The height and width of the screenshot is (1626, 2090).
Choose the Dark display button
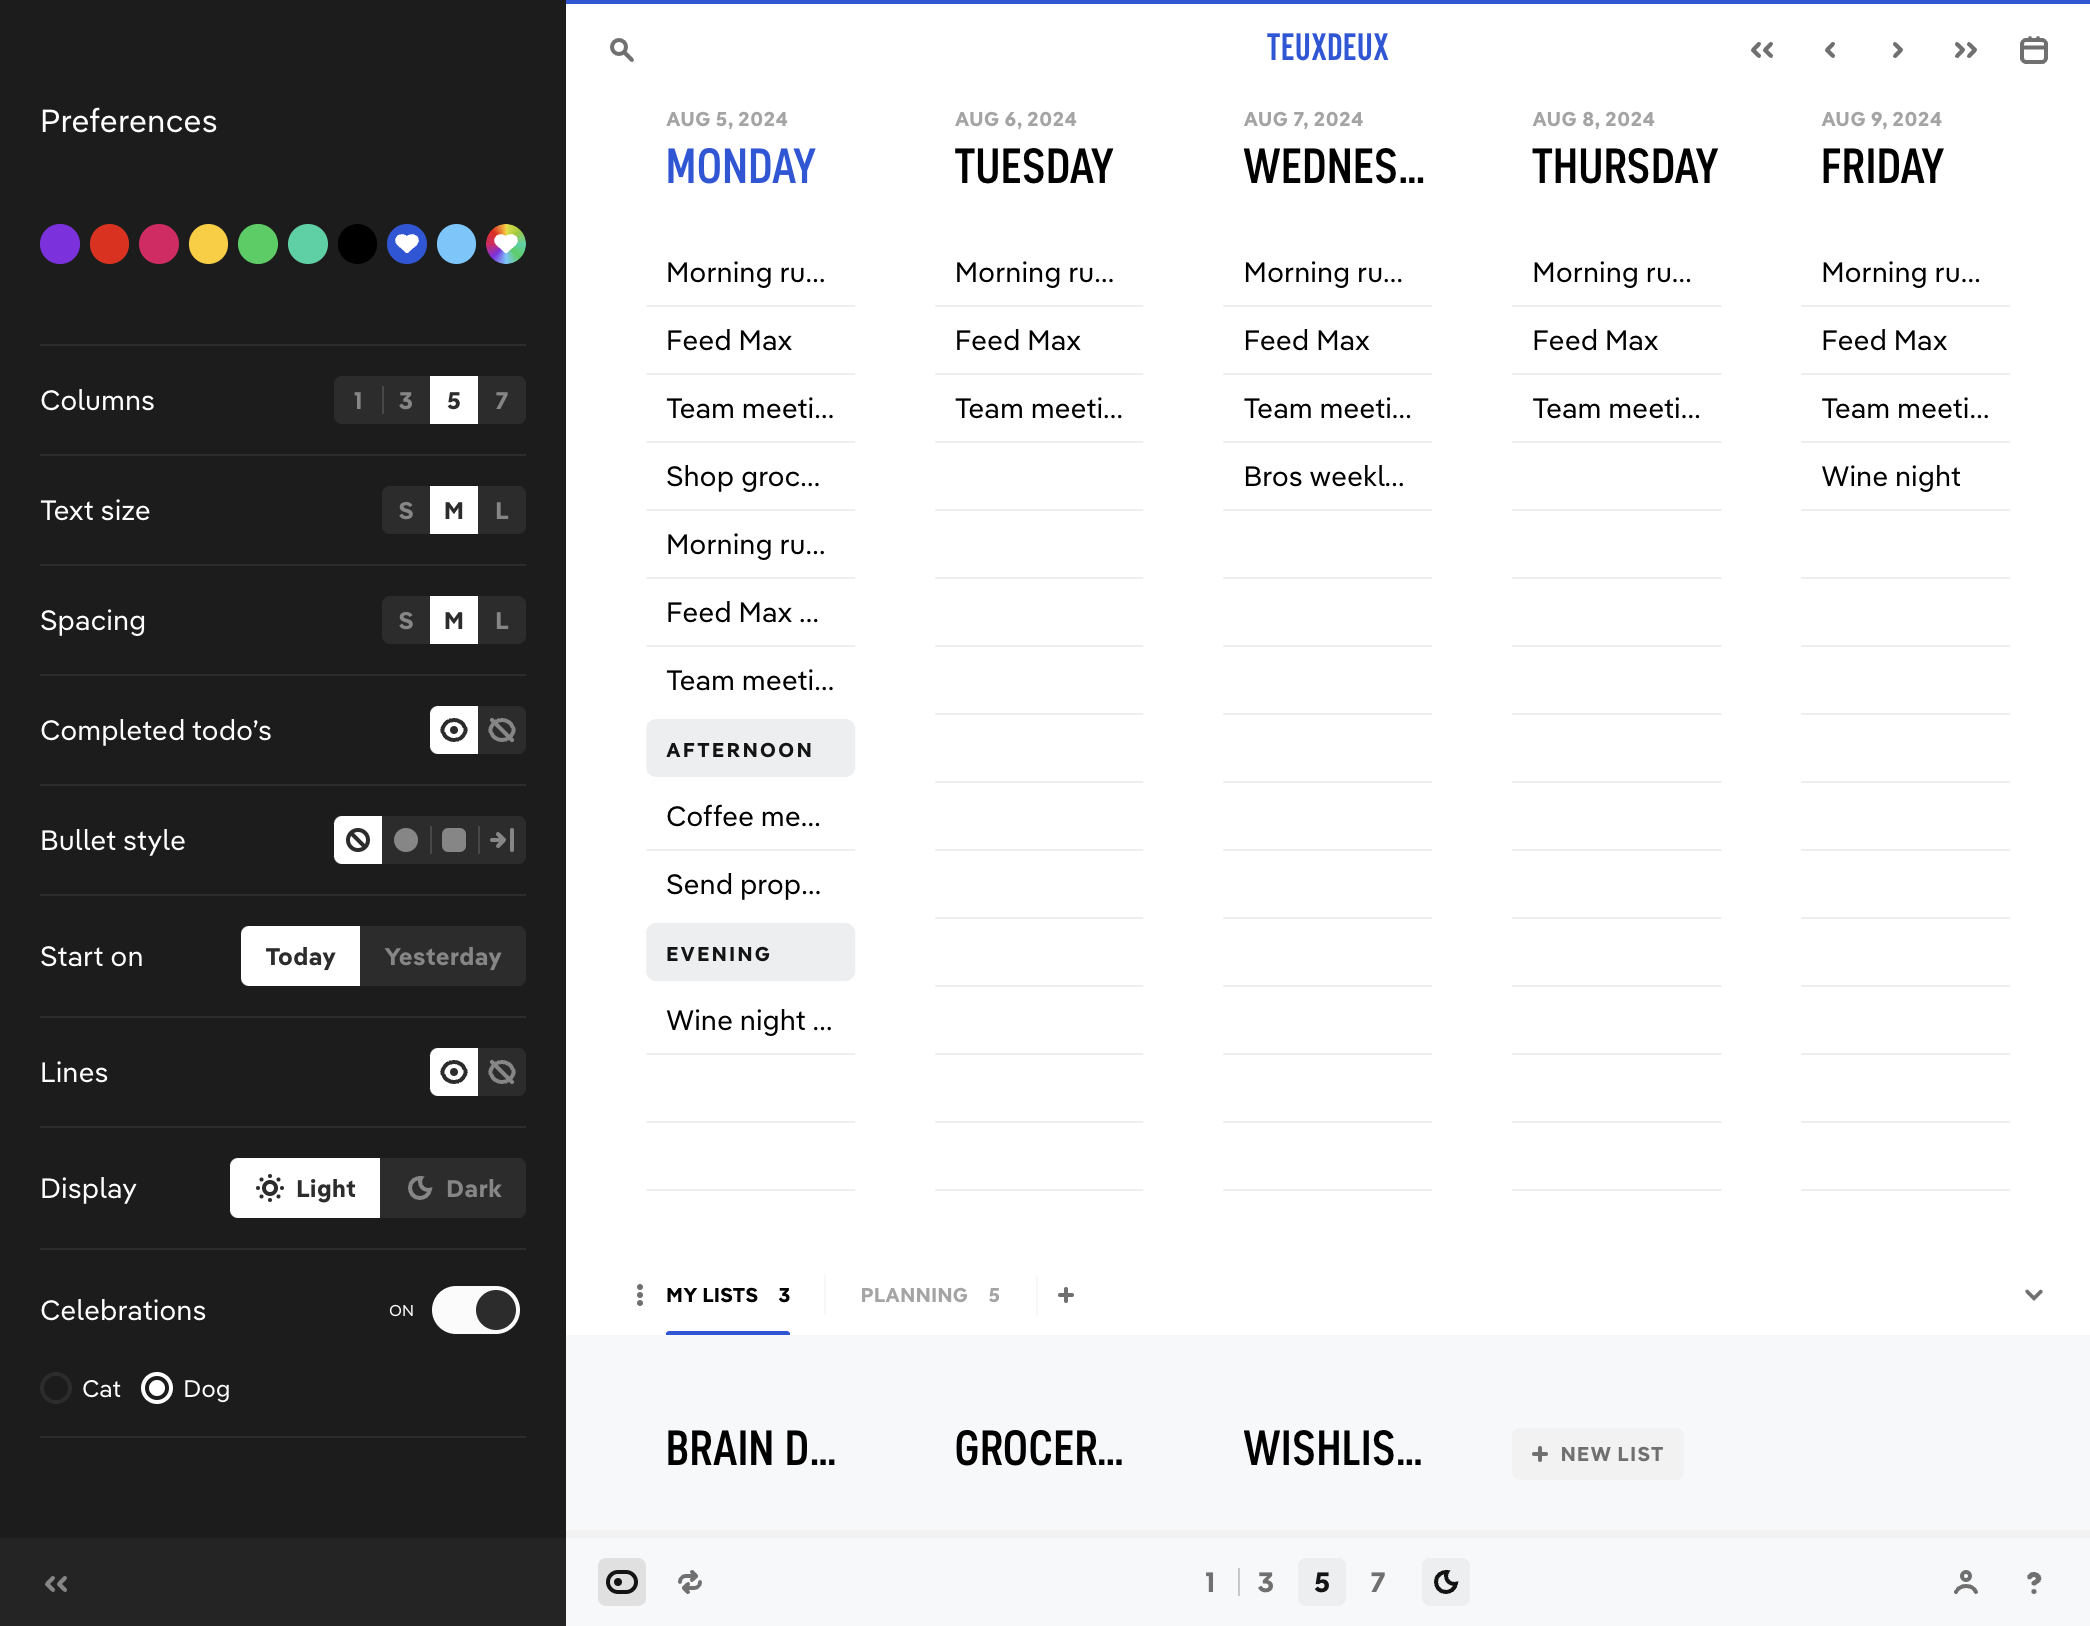coord(454,1188)
